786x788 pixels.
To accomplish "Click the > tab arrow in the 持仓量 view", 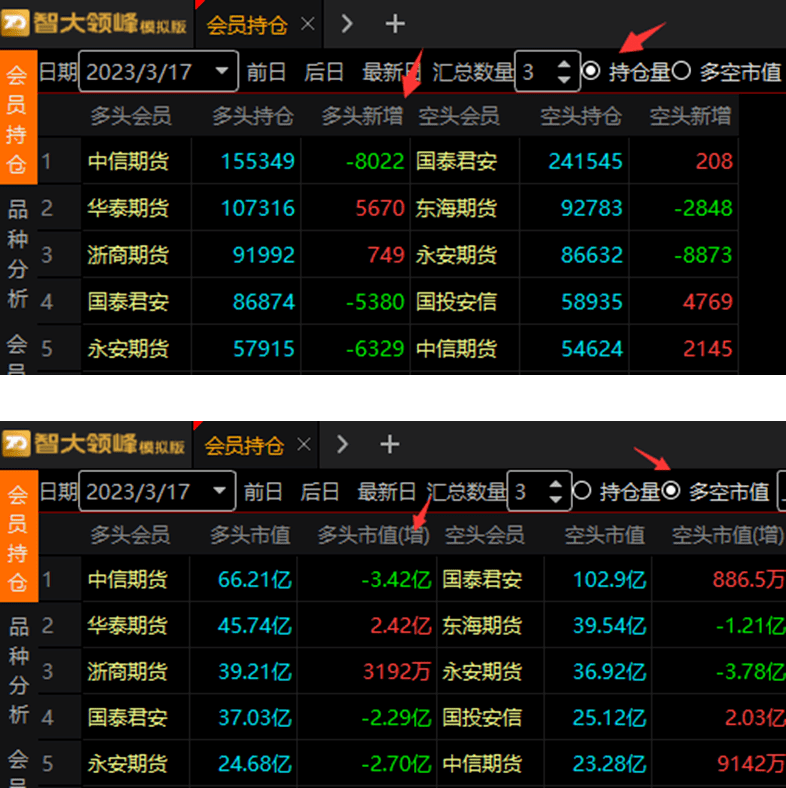I will click(346, 23).
